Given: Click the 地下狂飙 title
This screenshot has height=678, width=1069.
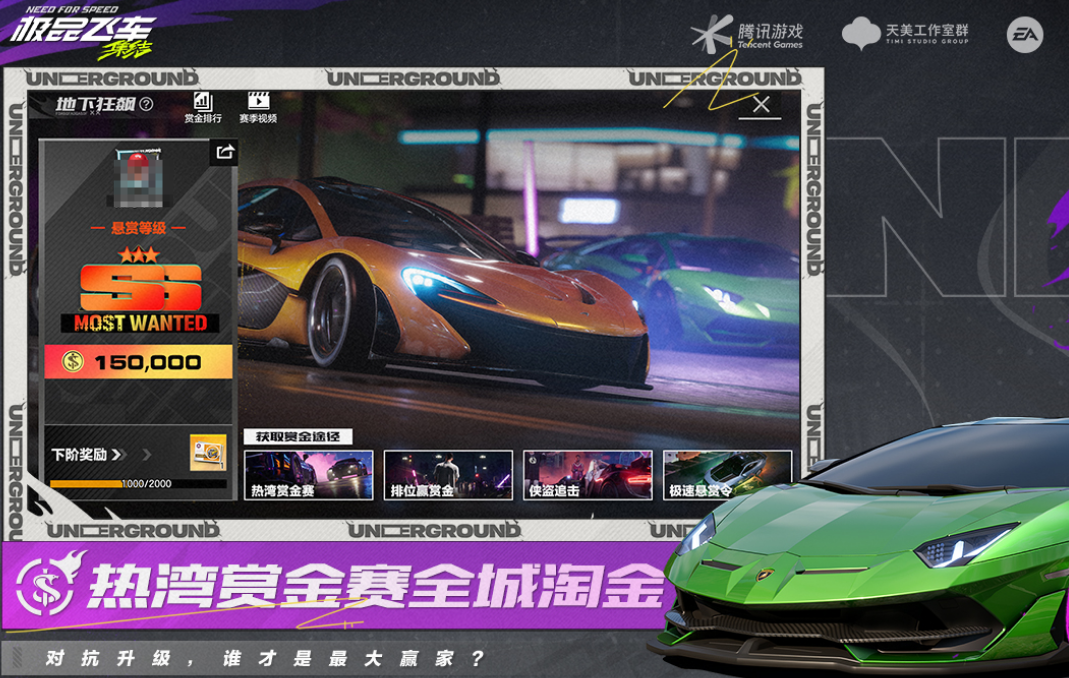Looking at the screenshot, I should click(95, 104).
